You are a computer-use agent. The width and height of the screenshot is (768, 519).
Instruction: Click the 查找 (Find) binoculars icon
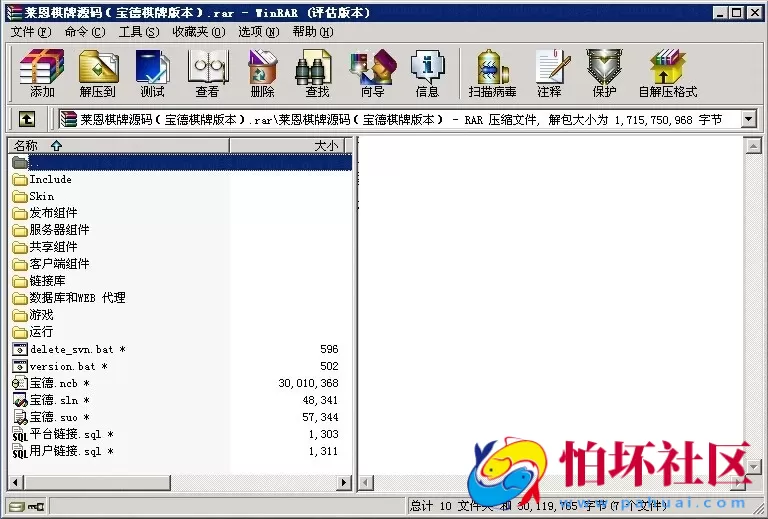click(317, 73)
